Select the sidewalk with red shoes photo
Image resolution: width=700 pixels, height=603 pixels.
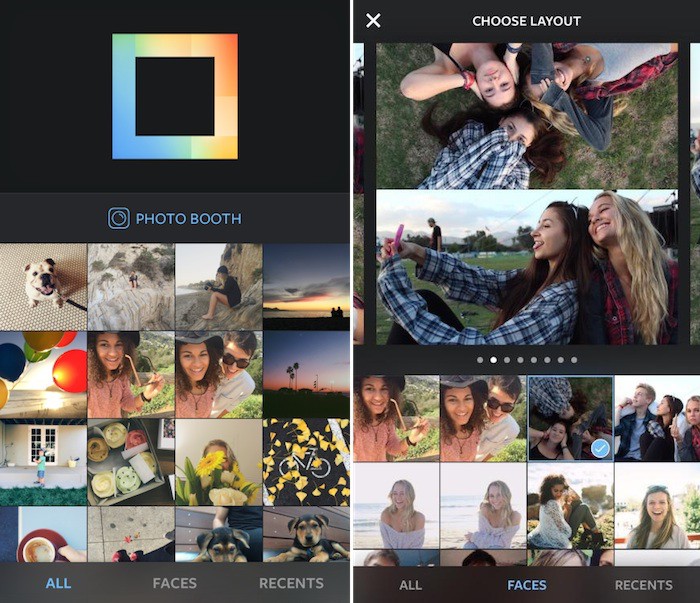click(x=131, y=534)
